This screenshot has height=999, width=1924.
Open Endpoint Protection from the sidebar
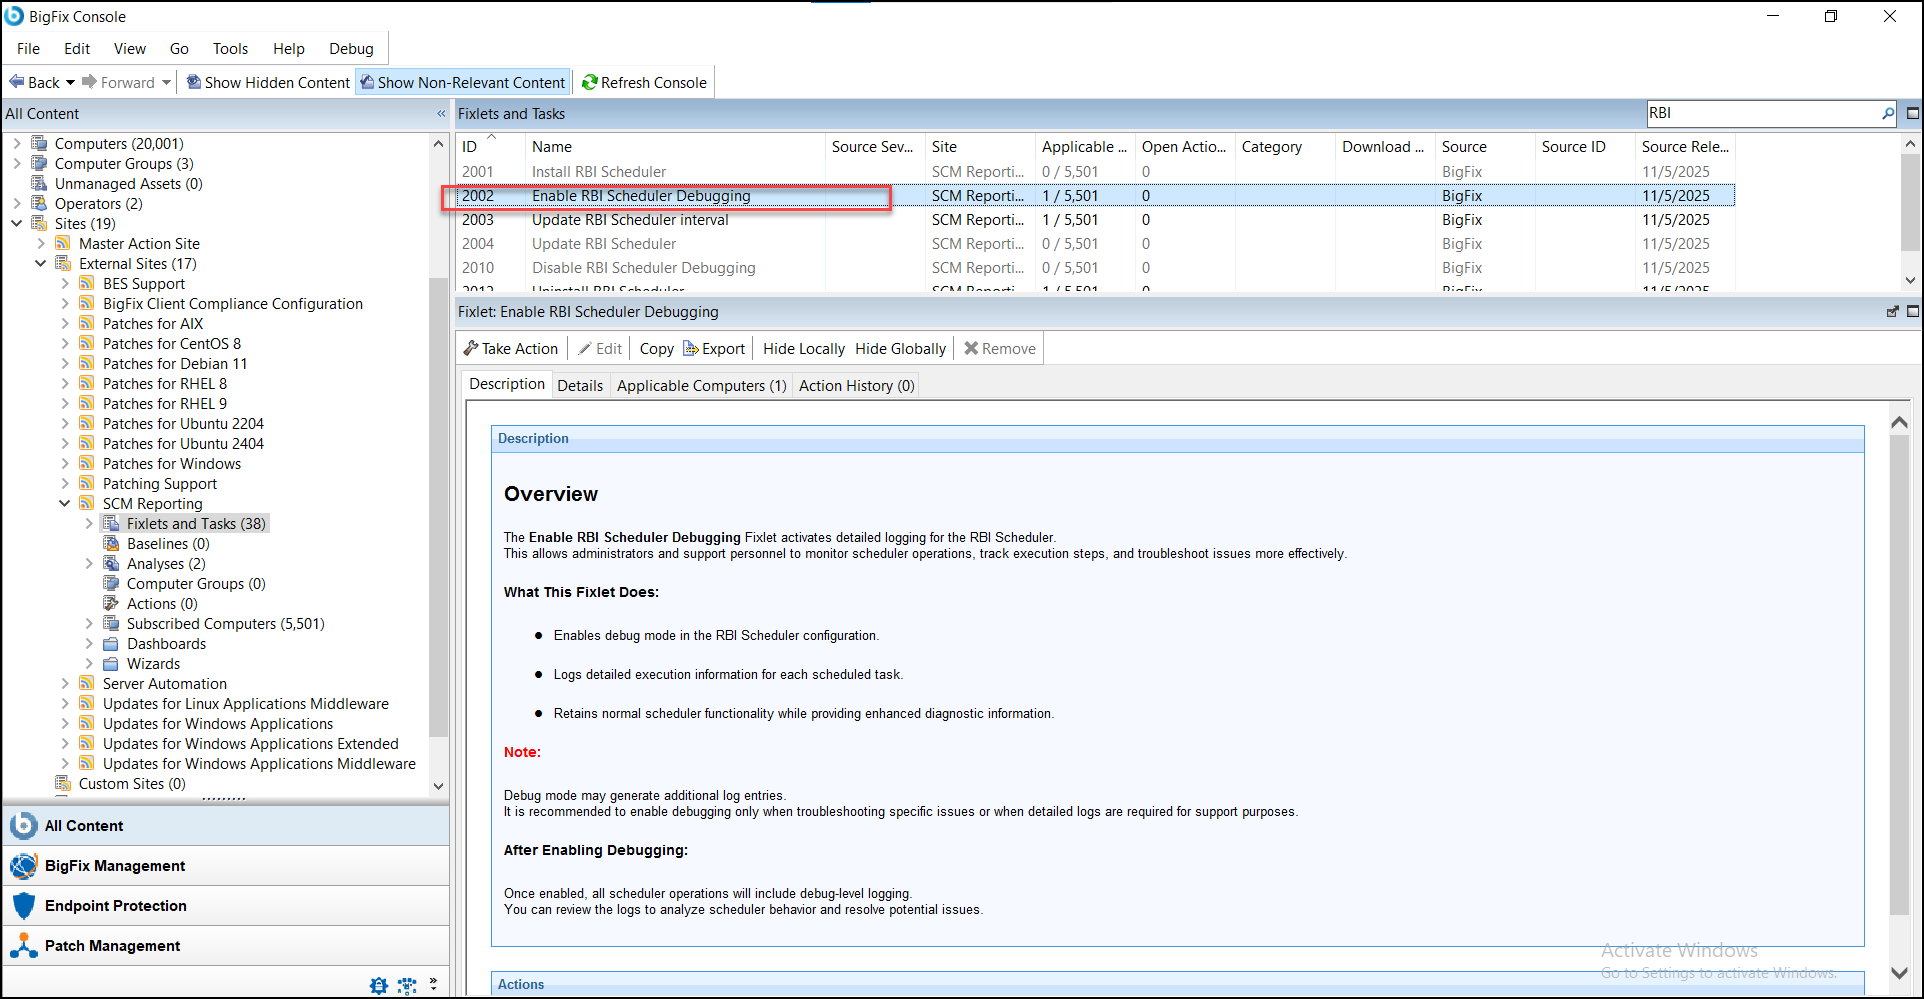coord(115,905)
